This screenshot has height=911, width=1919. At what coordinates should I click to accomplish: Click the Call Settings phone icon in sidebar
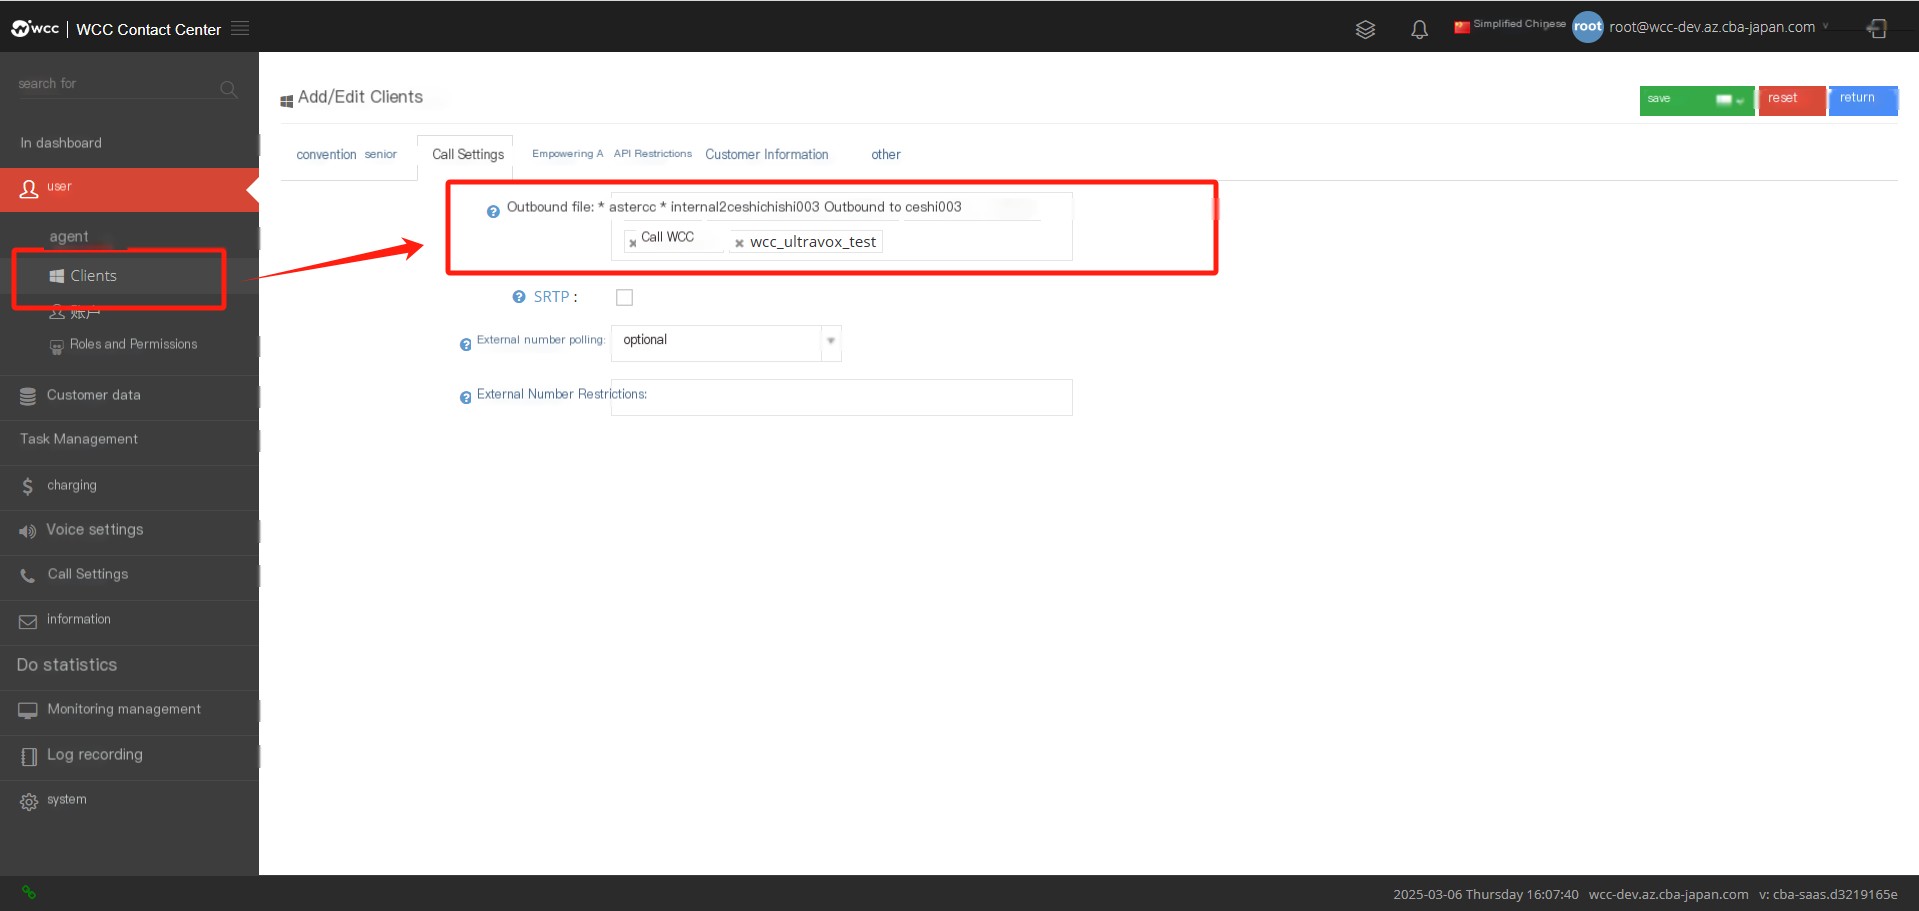click(28, 576)
